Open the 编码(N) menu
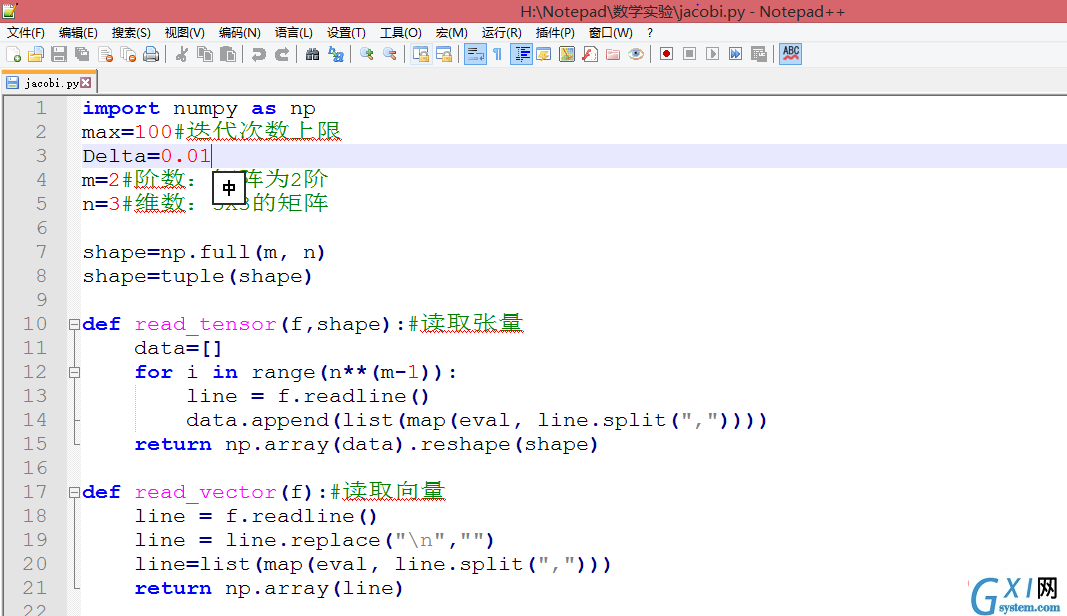This screenshot has width=1067, height=616. point(240,33)
